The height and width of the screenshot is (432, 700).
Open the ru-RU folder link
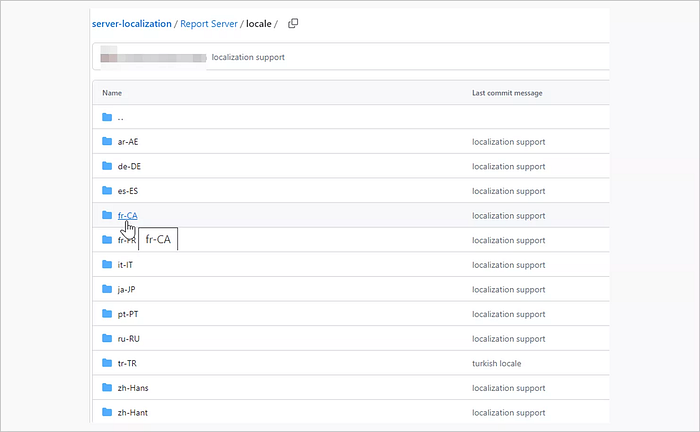pos(129,339)
